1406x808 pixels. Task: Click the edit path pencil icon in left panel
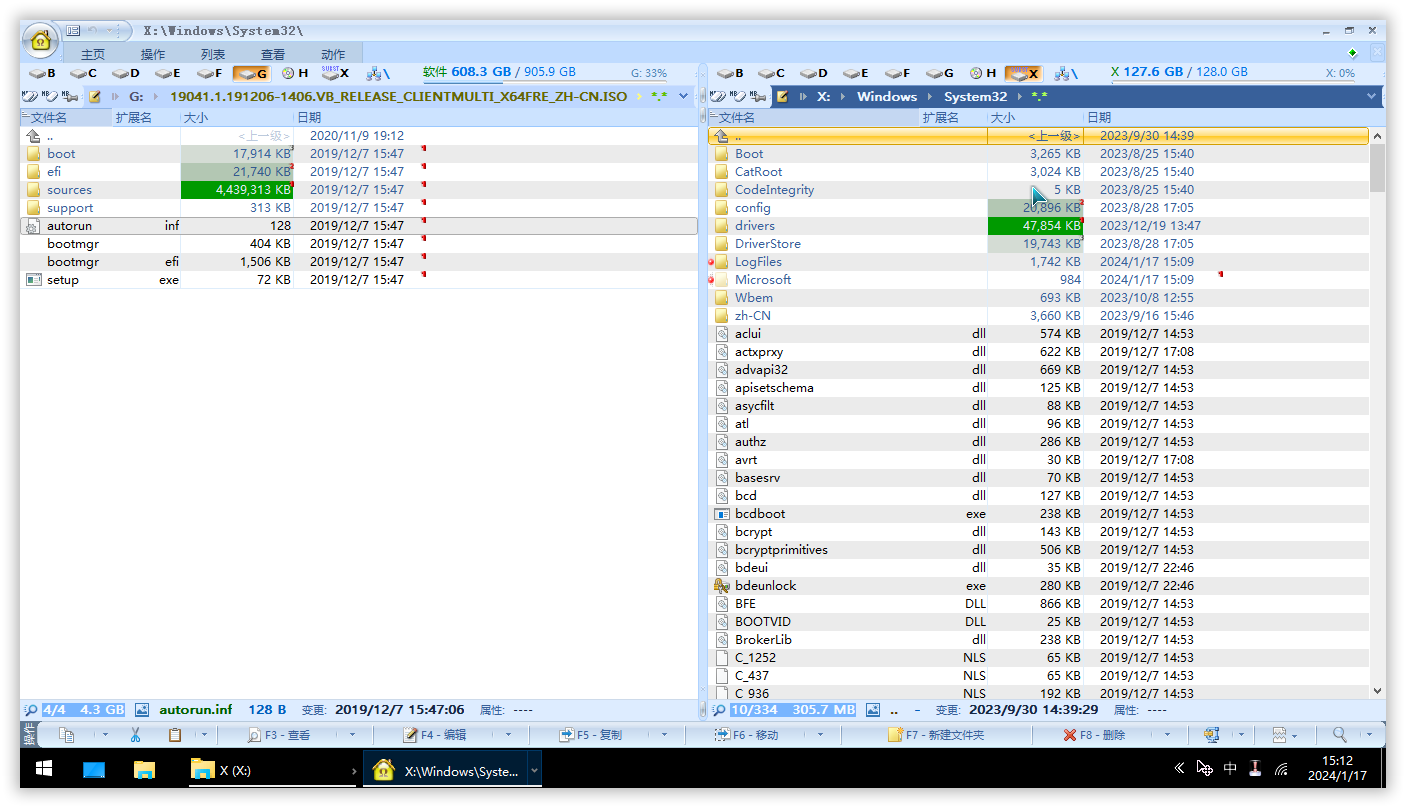[x=95, y=97]
